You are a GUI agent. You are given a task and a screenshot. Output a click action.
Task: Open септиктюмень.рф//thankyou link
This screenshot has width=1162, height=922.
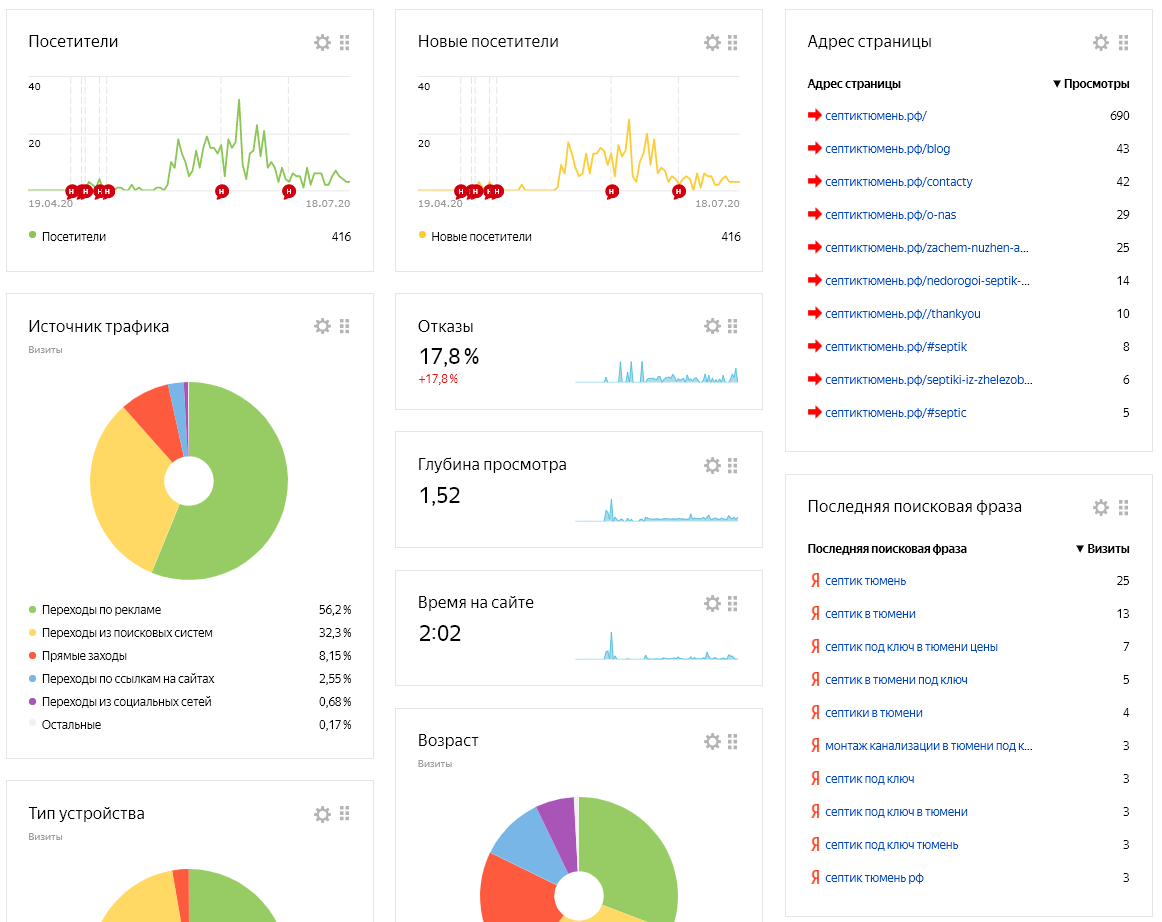903,314
